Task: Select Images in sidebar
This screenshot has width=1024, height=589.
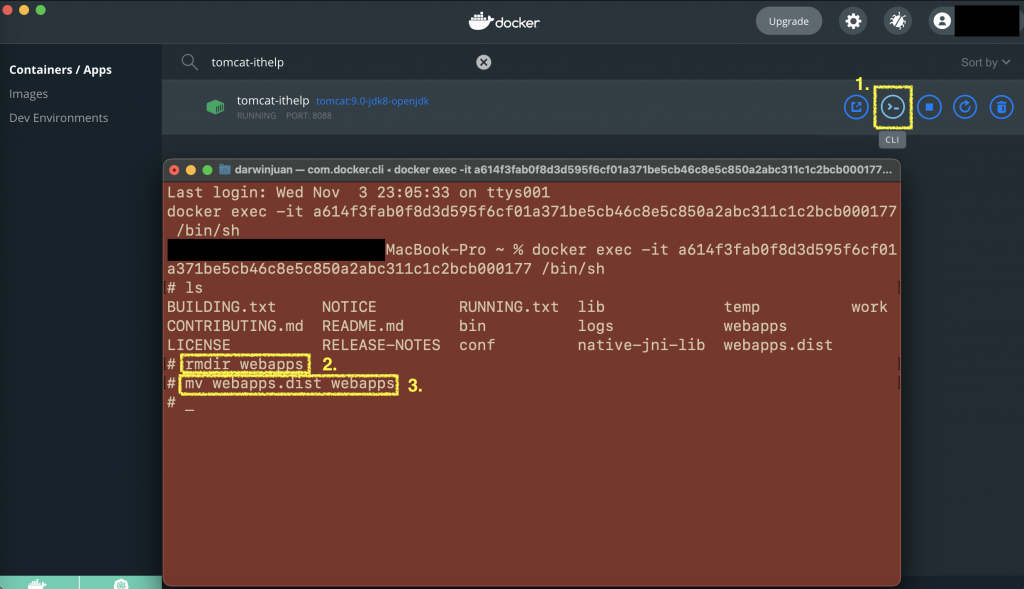Action: click(x=28, y=93)
